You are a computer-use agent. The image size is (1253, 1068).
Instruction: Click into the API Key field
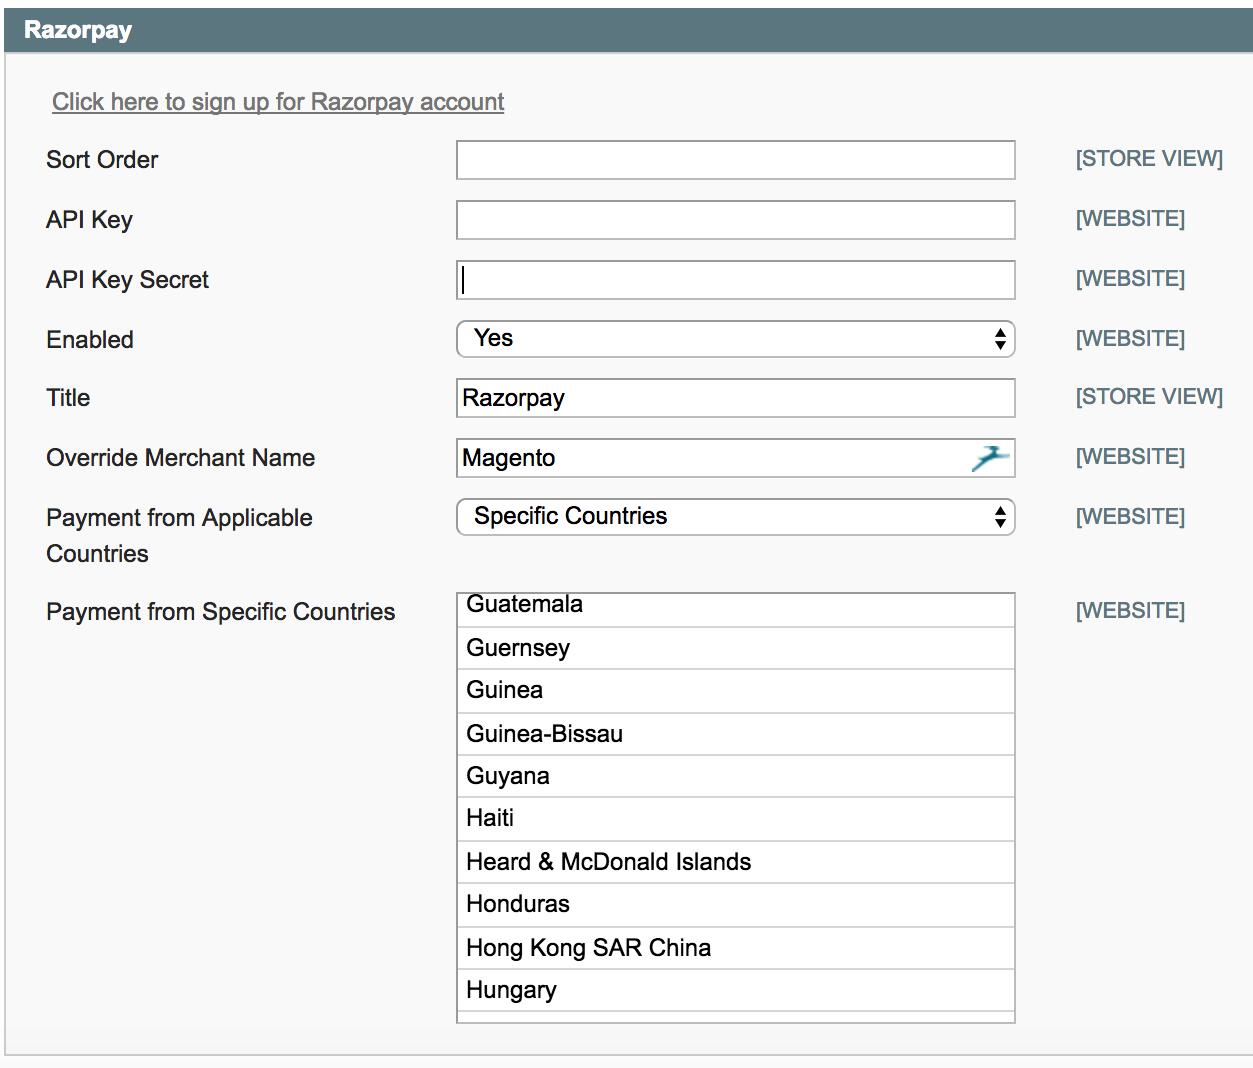click(x=735, y=220)
